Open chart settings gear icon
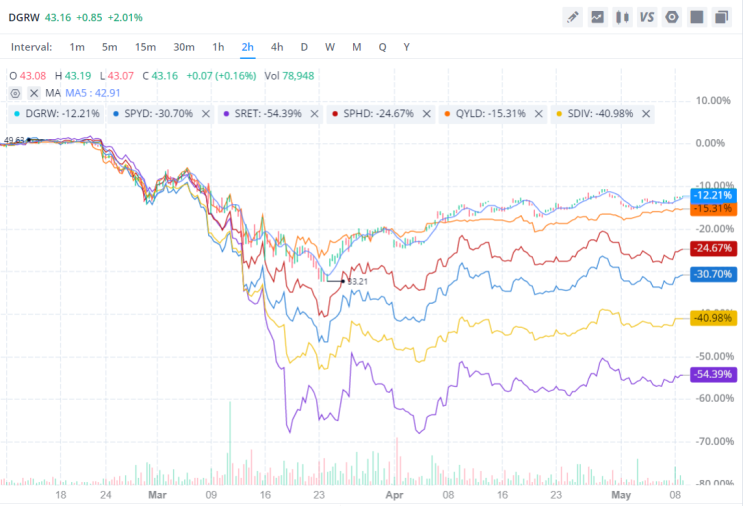Screen dimensions: 743x506 click(672, 18)
